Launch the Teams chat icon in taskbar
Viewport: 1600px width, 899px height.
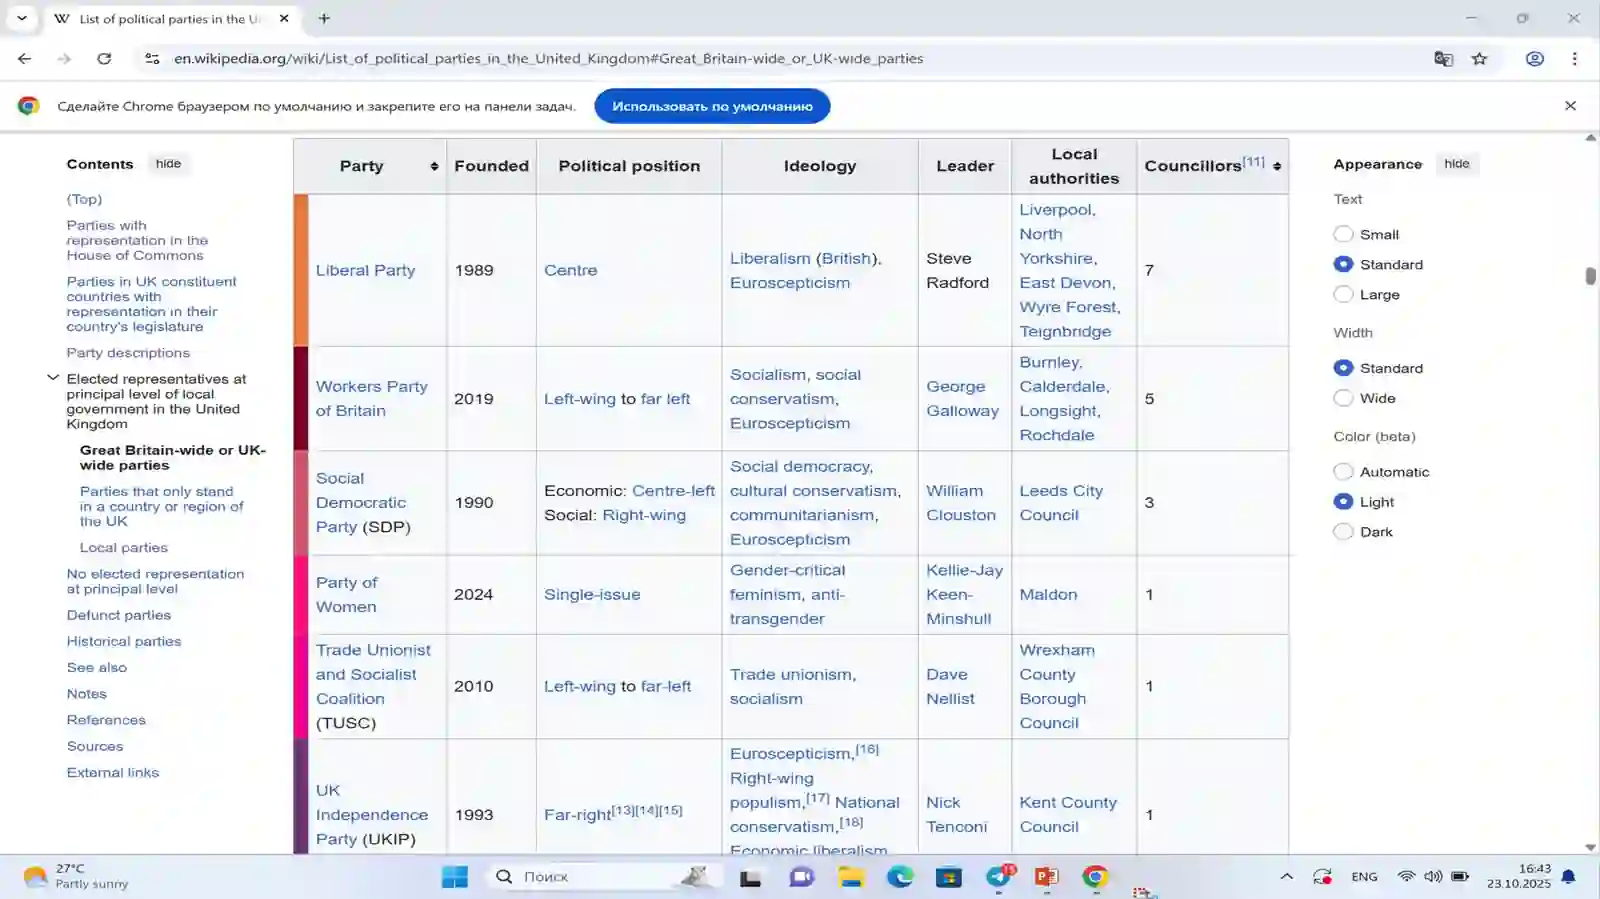[801, 877]
